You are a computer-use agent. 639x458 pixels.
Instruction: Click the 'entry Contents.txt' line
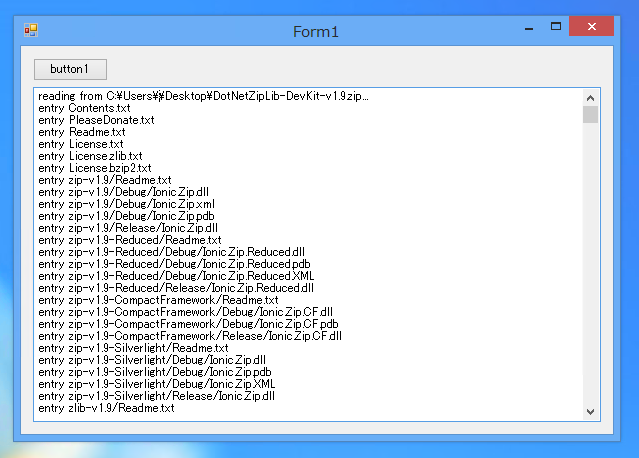point(84,108)
